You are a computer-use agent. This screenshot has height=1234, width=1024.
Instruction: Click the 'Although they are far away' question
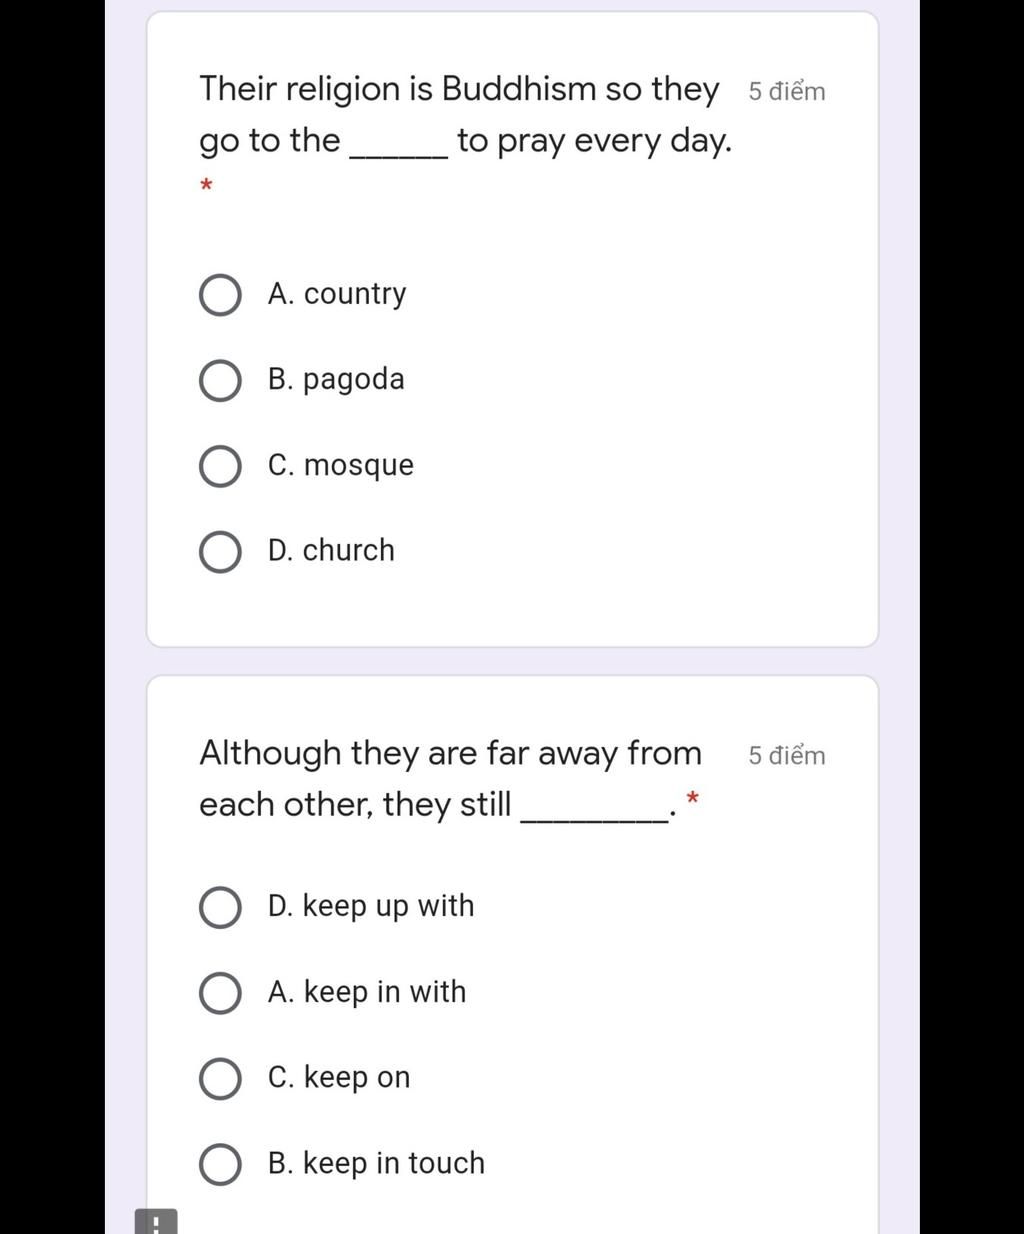(451, 779)
